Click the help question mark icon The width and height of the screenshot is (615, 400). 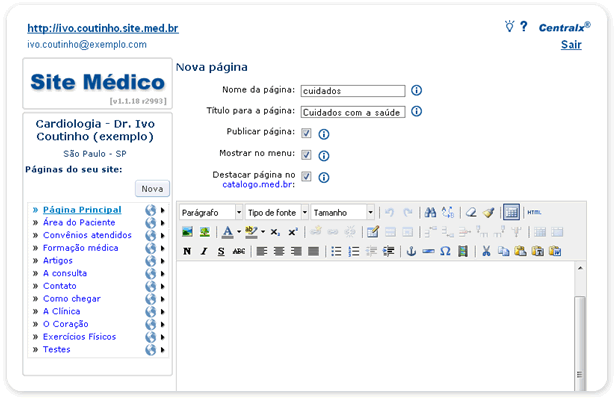523,27
